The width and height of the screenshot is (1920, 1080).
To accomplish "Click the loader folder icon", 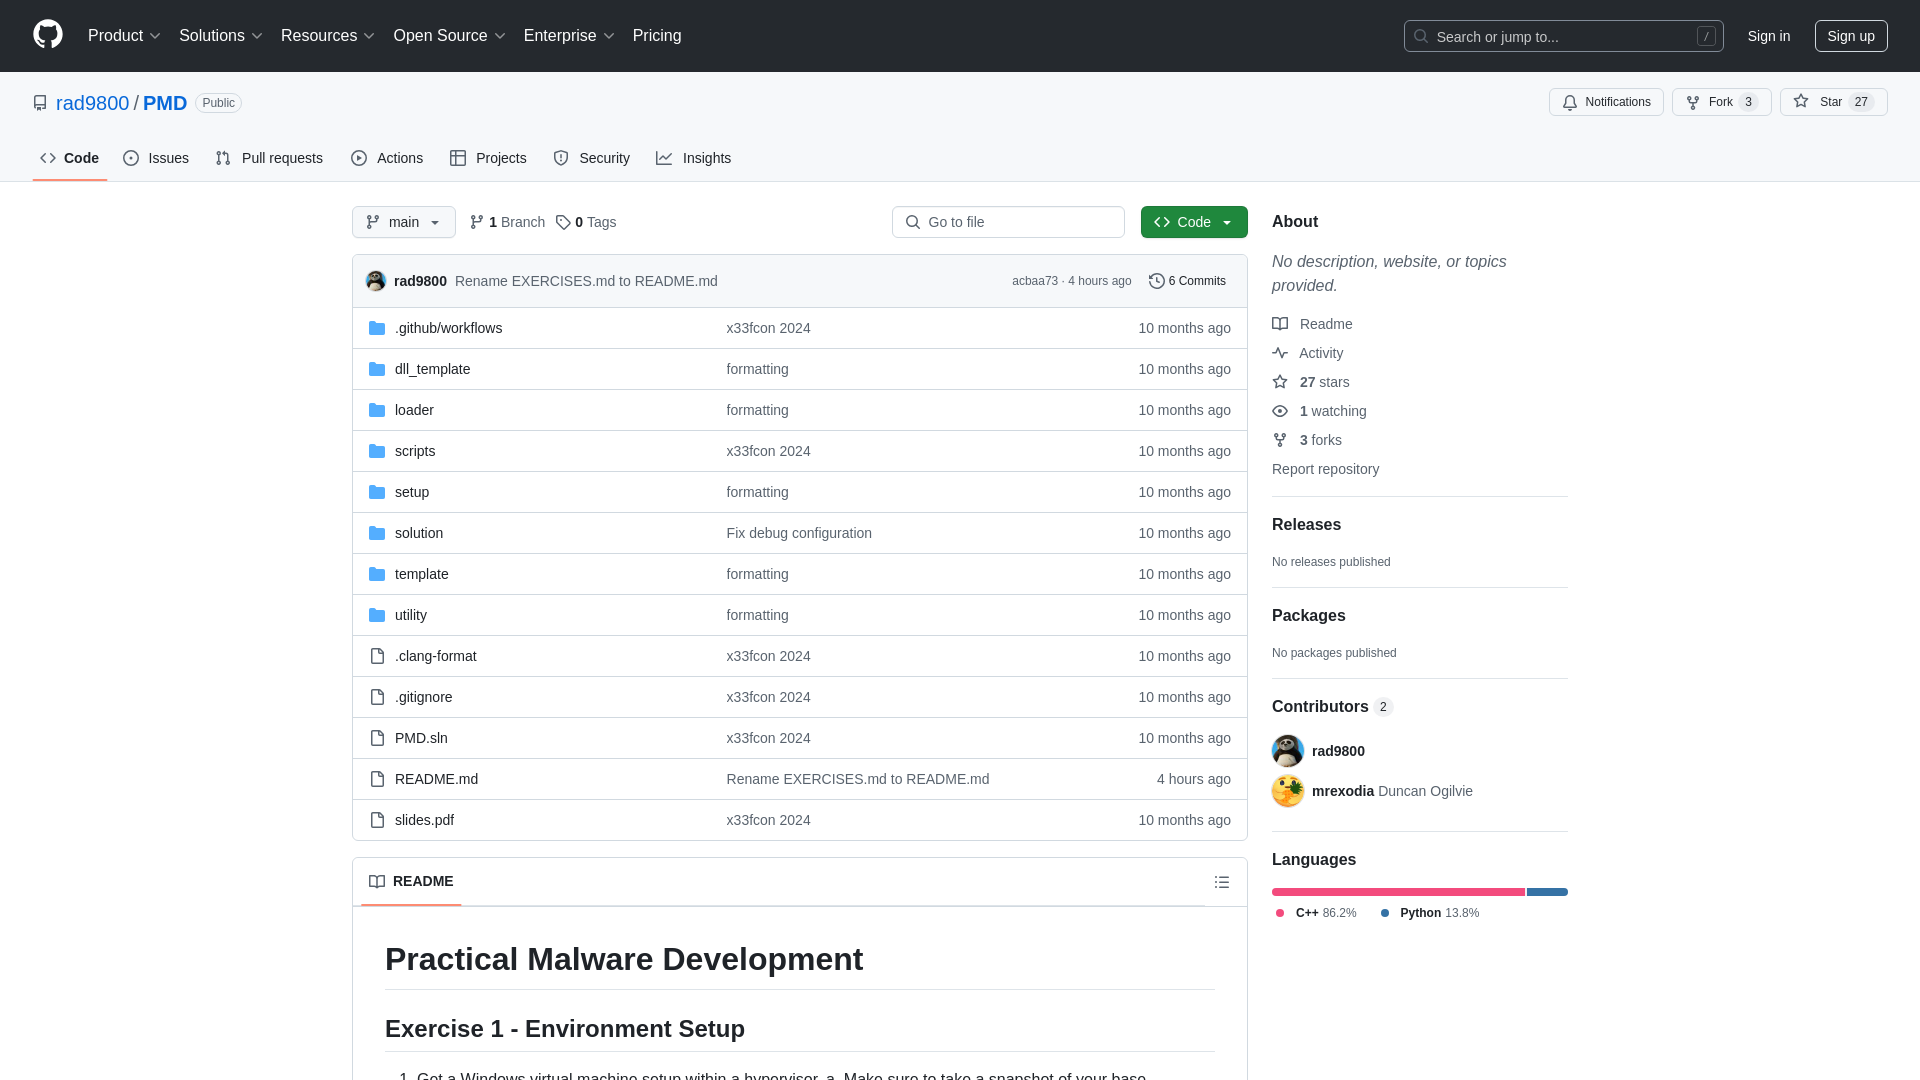I will click(x=377, y=410).
